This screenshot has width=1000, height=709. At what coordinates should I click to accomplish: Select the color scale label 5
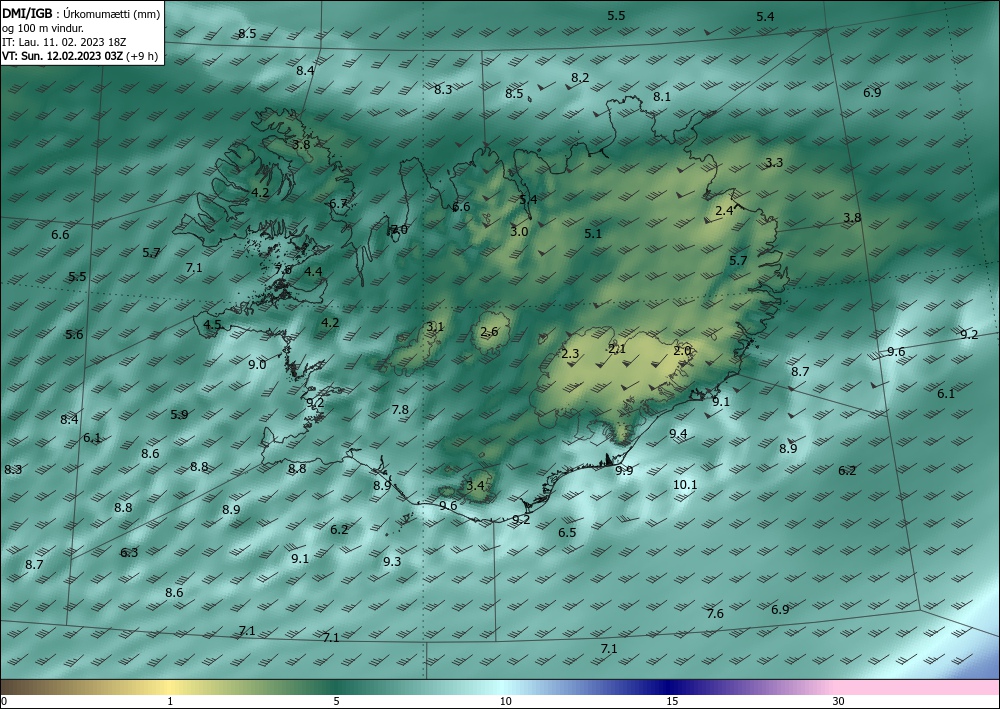pyautogui.click(x=336, y=701)
